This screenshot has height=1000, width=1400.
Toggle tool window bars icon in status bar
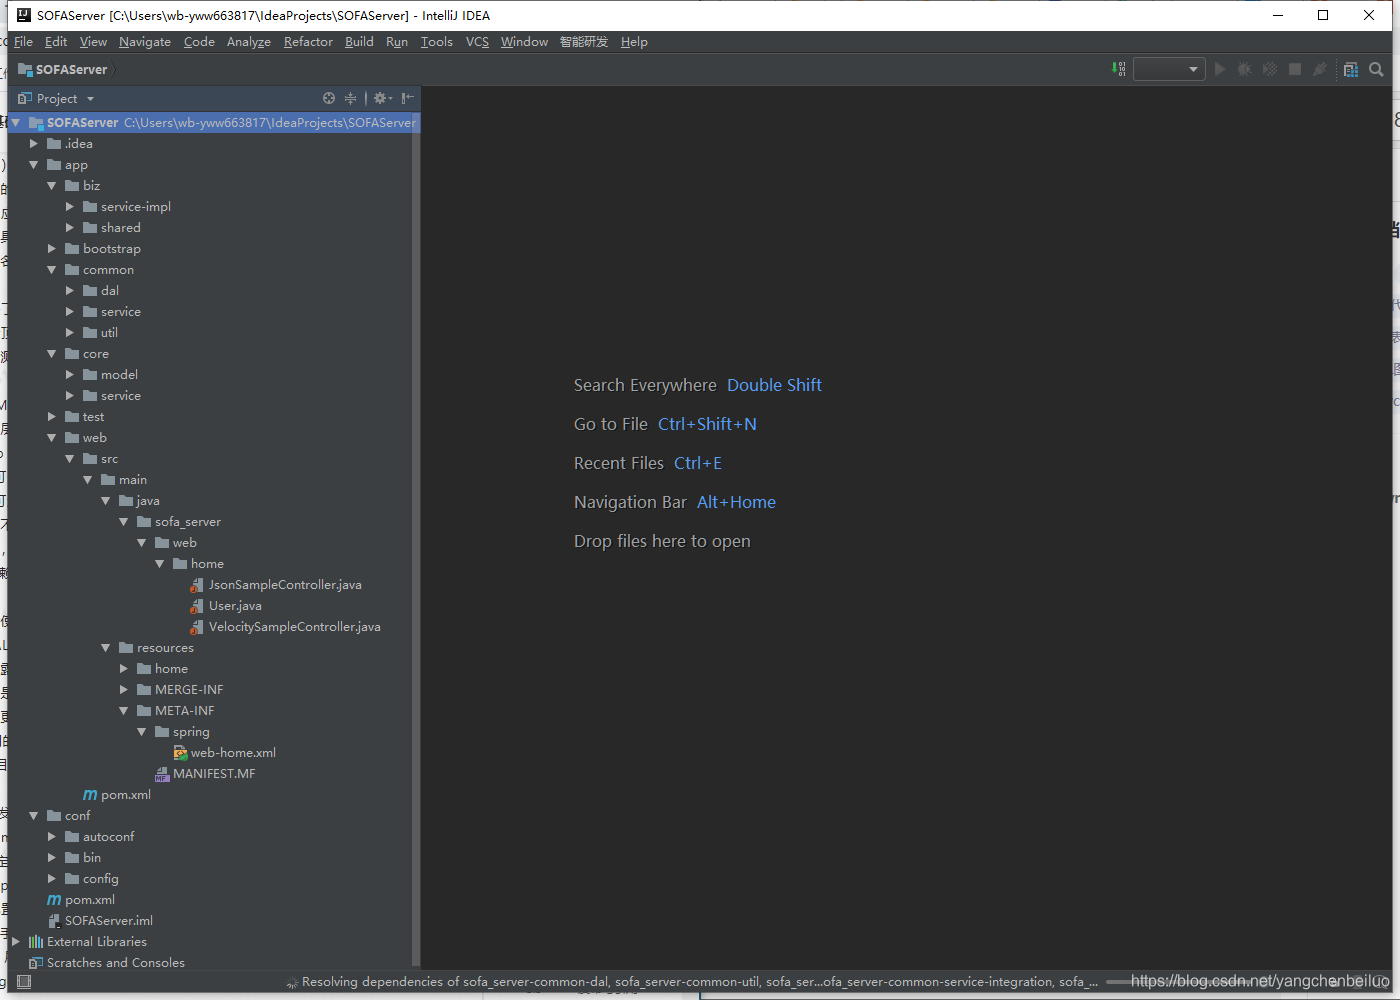tap(24, 982)
